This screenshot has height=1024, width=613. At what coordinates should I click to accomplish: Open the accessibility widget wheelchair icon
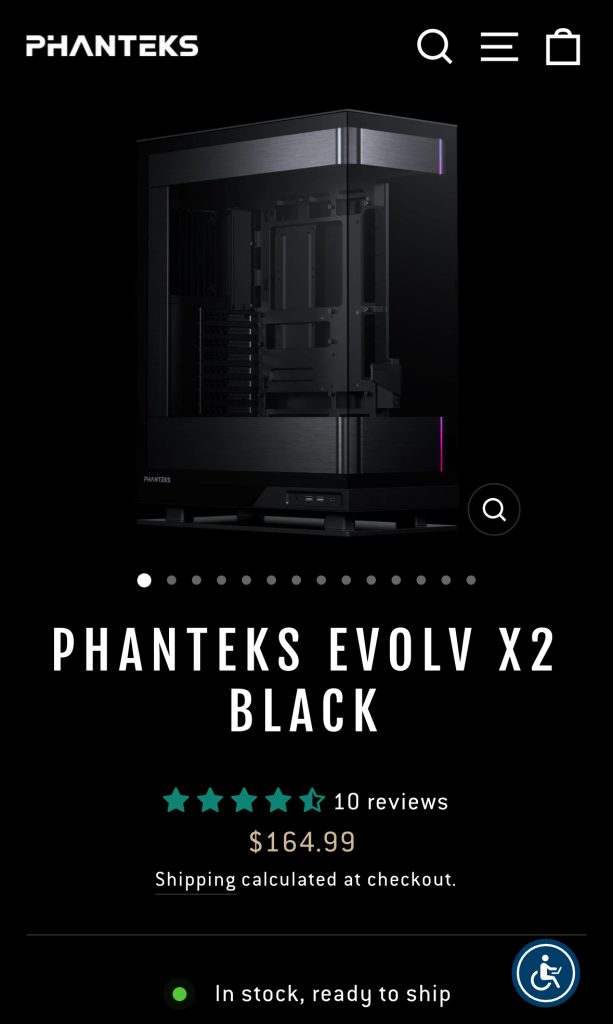click(546, 973)
